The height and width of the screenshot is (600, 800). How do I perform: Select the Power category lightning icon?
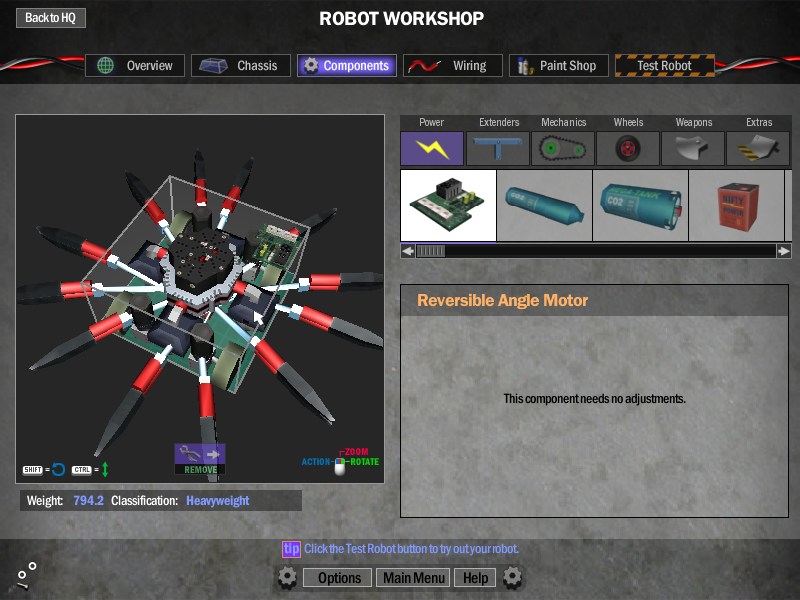(x=432, y=149)
